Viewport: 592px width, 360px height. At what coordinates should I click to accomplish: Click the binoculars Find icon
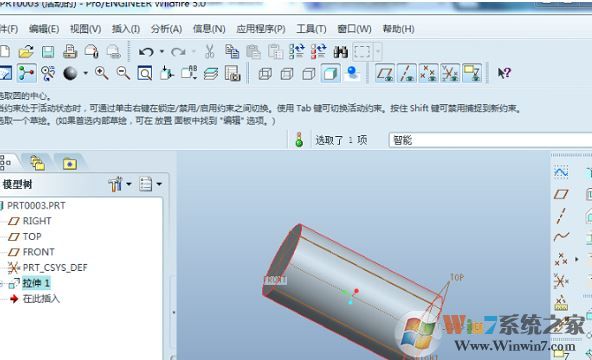tap(341, 52)
